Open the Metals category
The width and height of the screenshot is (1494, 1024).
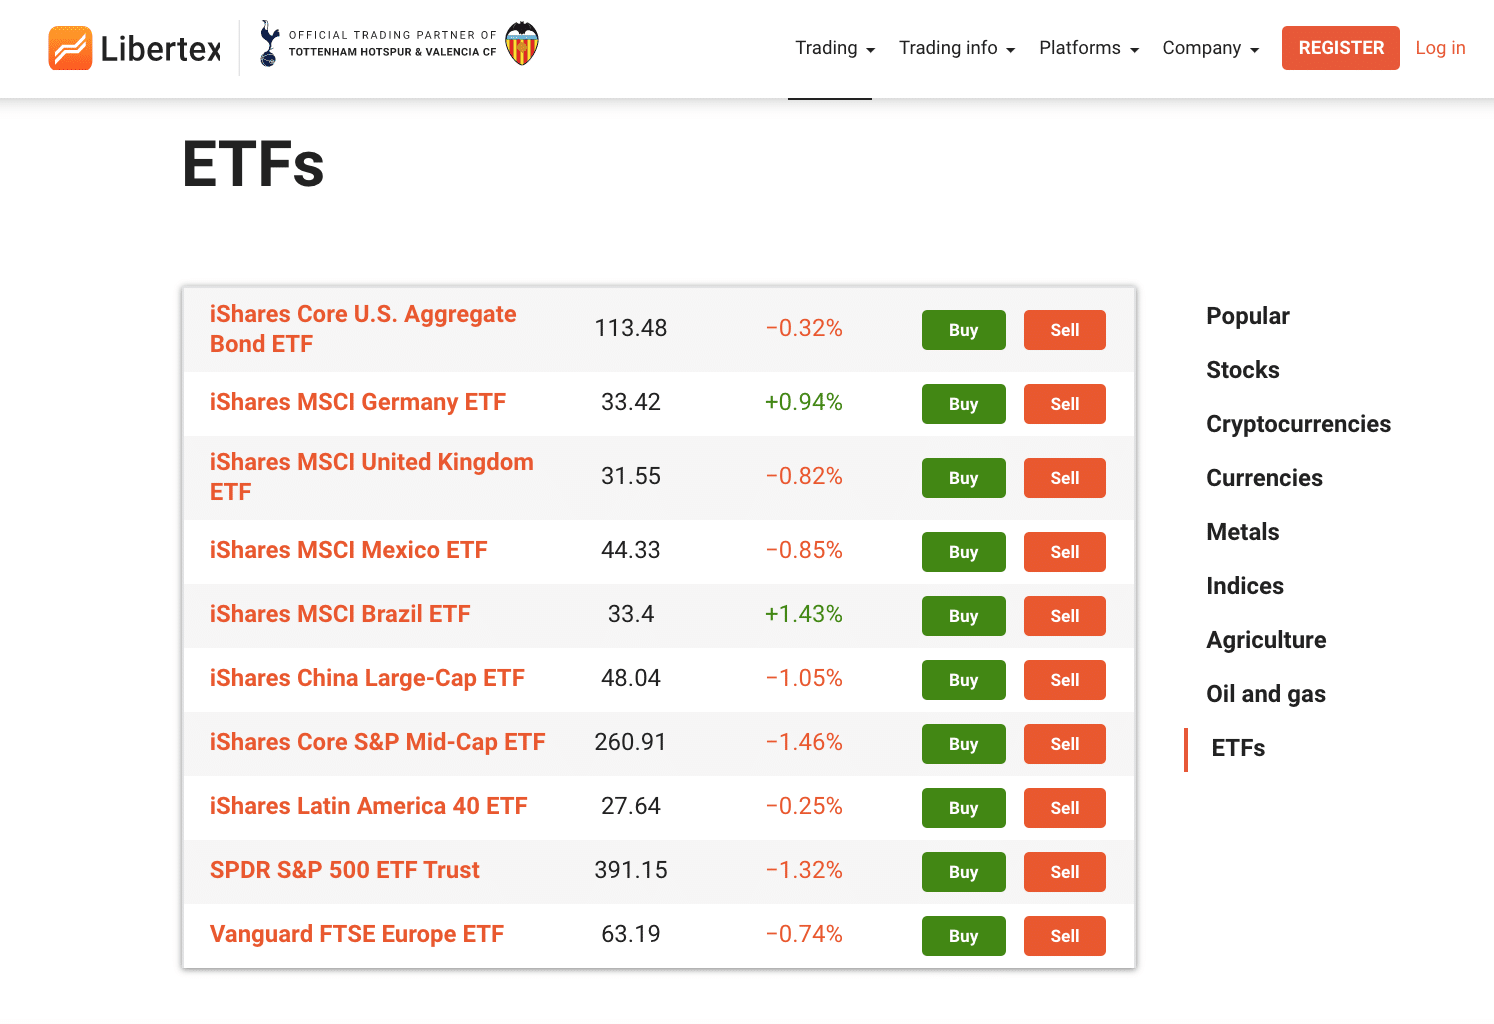coord(1243,532)
